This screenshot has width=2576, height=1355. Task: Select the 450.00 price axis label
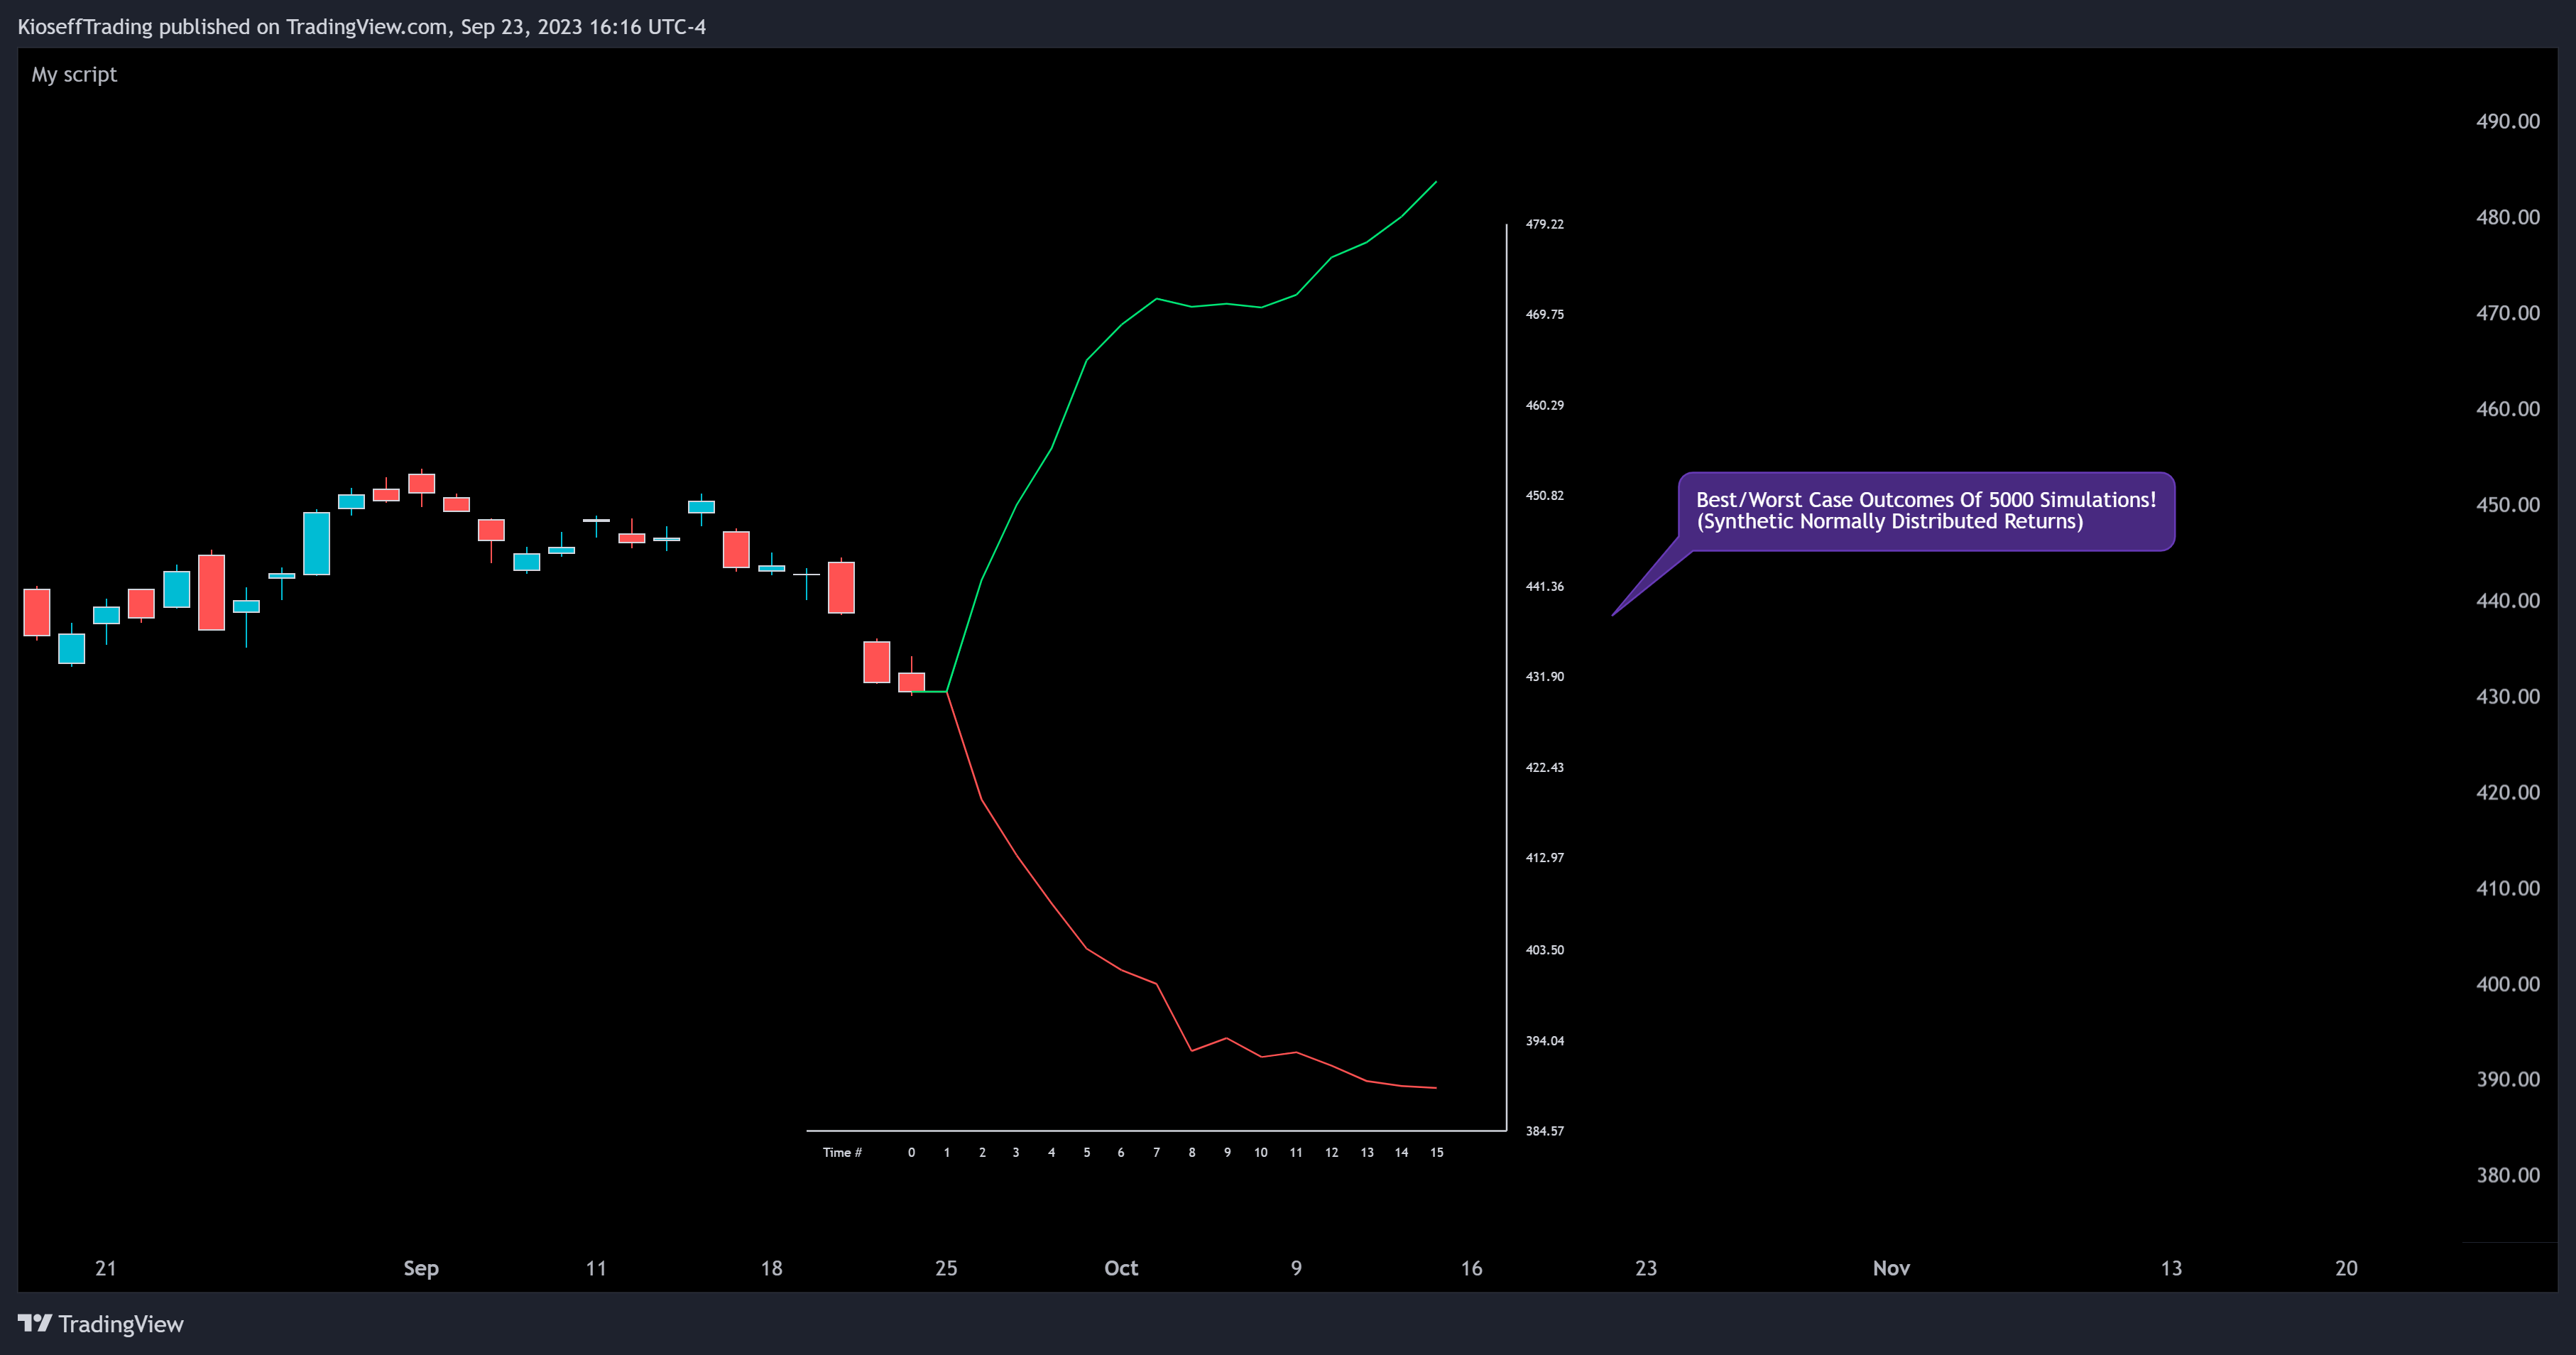[2508, 505]
